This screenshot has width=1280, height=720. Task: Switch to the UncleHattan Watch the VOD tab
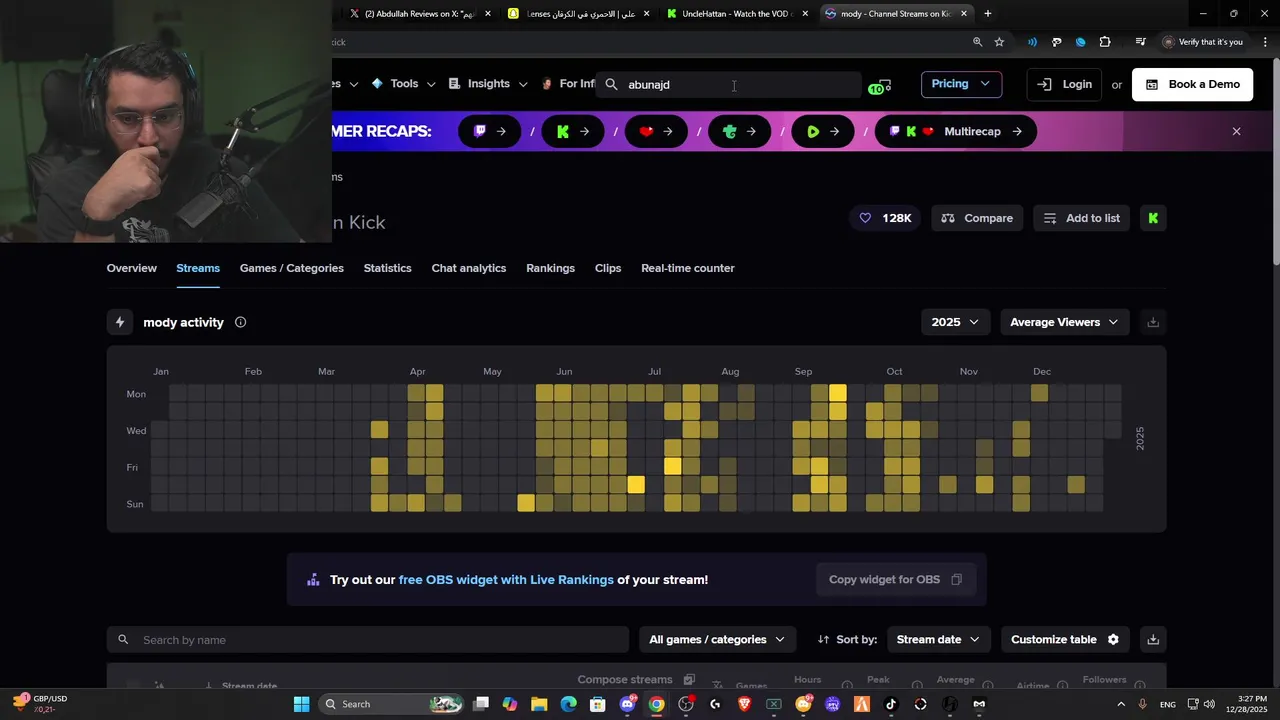(738, 14)
